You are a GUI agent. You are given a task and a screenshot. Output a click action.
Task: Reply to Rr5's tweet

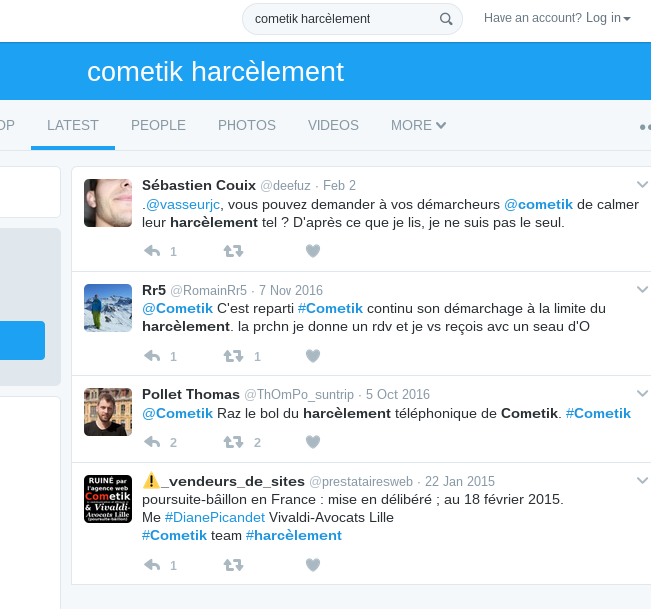[x=152, y=356]
